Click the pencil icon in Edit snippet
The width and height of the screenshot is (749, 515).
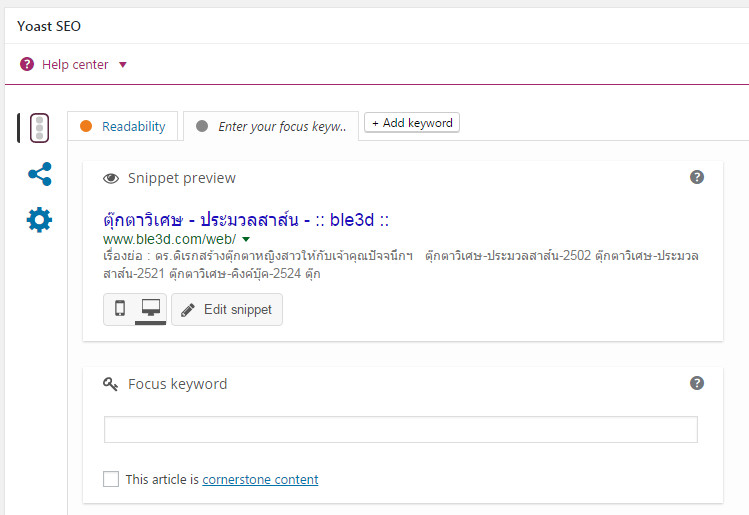[x=188, y=310]
